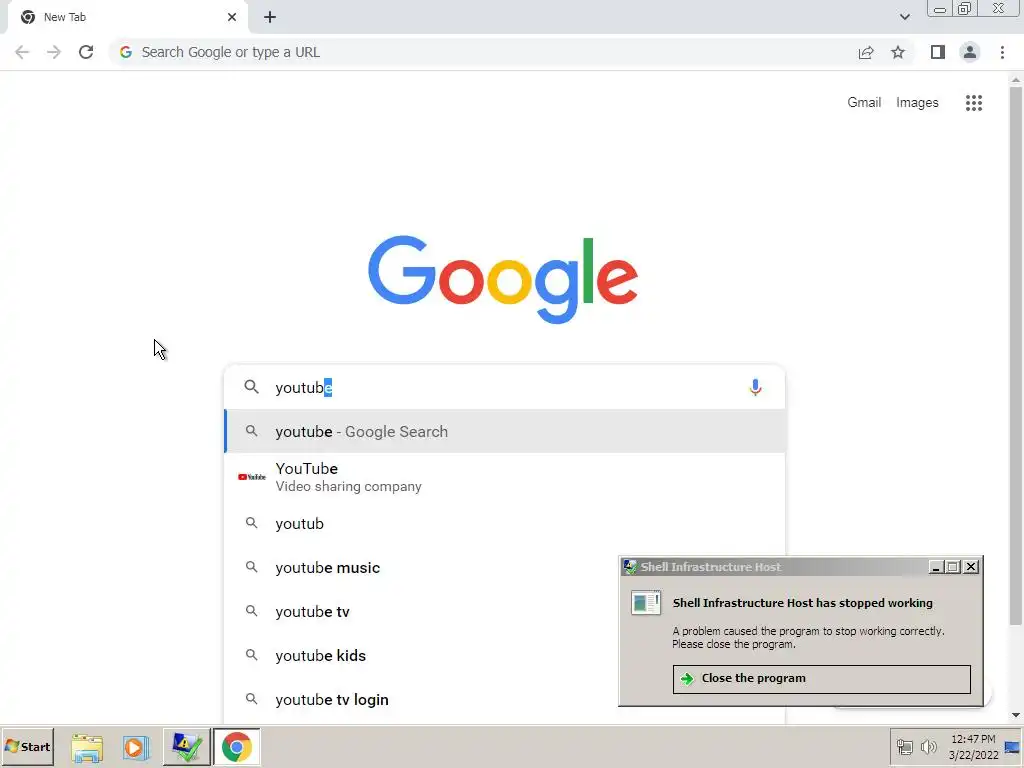Viewport: 1024px width, 768px height.
Task: Choose the YouTube Video sharing company suggestion
Action: coord(504,477)
